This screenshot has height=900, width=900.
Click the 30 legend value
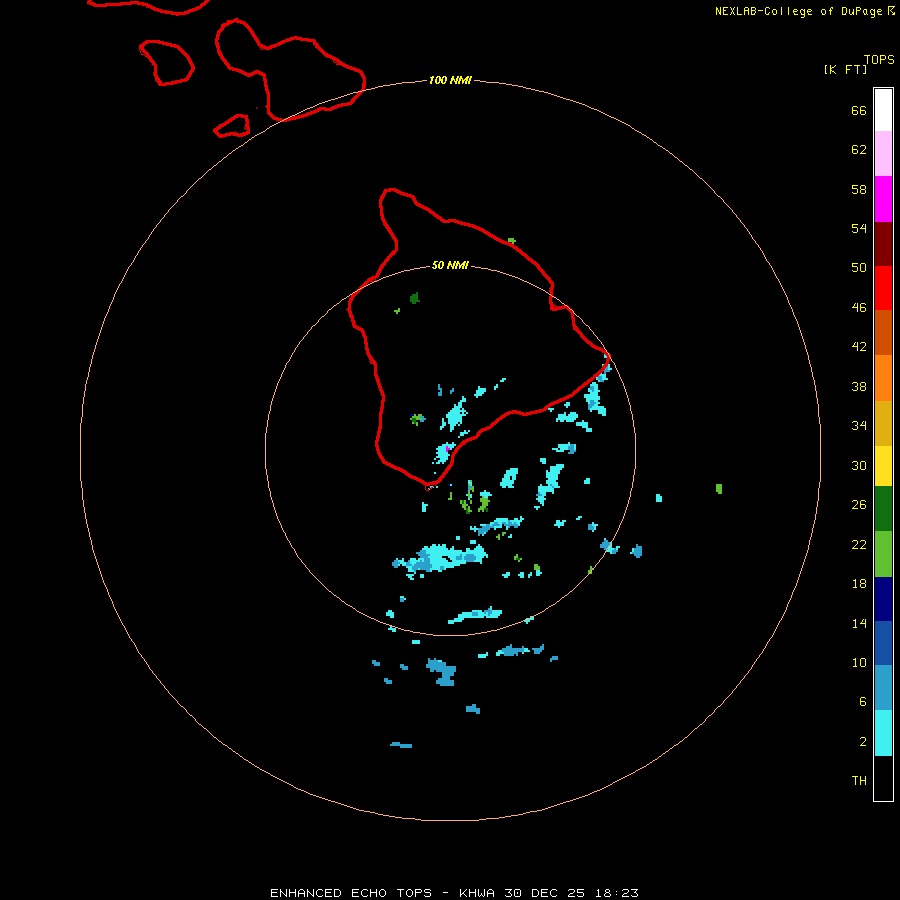tap(859, 465)
